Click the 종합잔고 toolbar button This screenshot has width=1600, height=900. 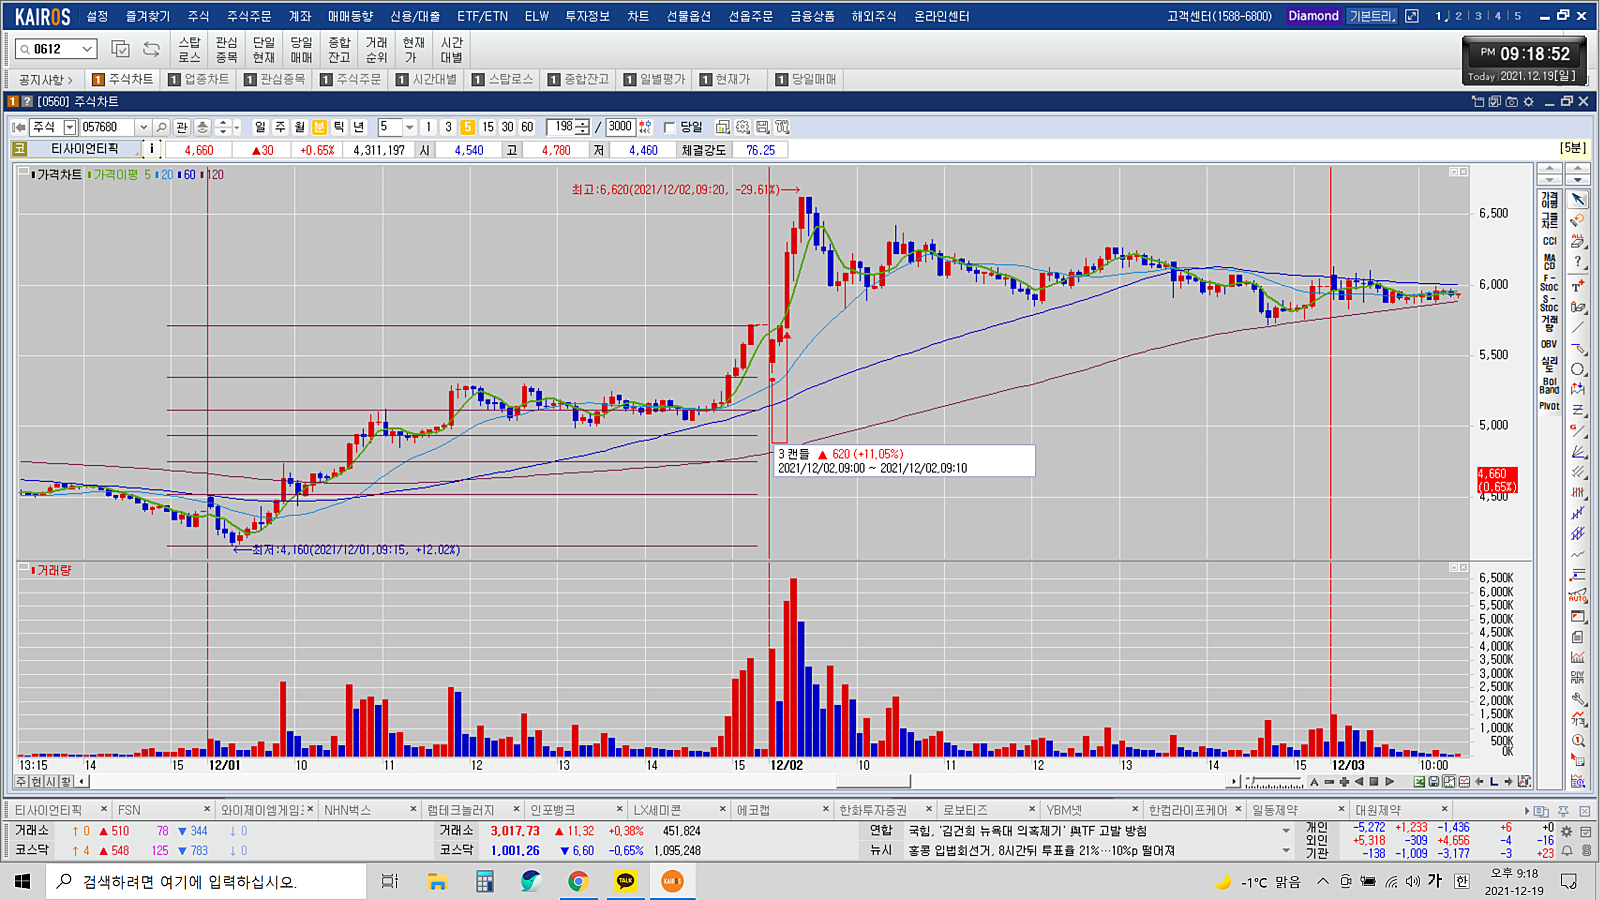pyautogui.click(x=339, y=49)
